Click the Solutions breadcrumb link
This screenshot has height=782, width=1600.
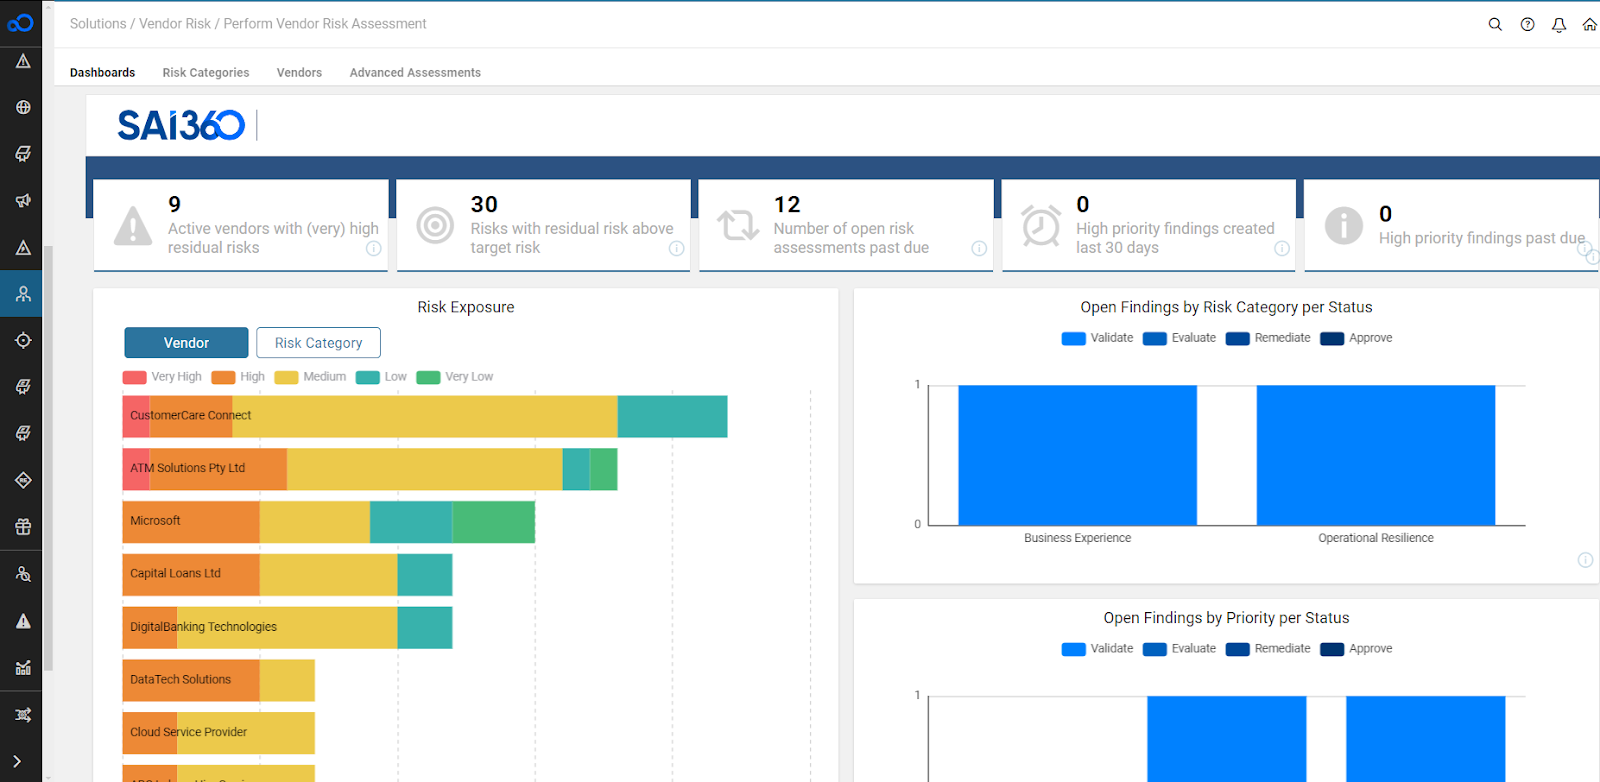coord(98,24)
